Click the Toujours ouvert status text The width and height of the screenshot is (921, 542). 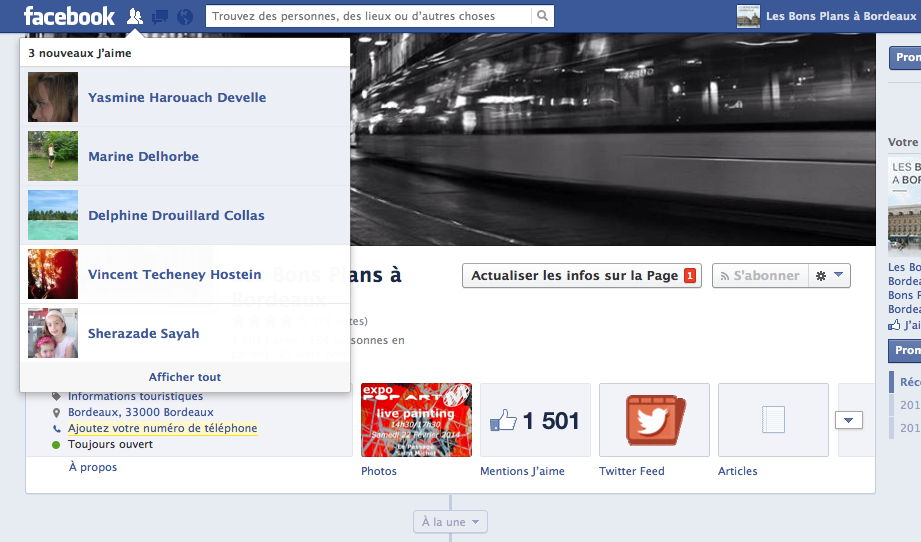[x=110, y=444]
